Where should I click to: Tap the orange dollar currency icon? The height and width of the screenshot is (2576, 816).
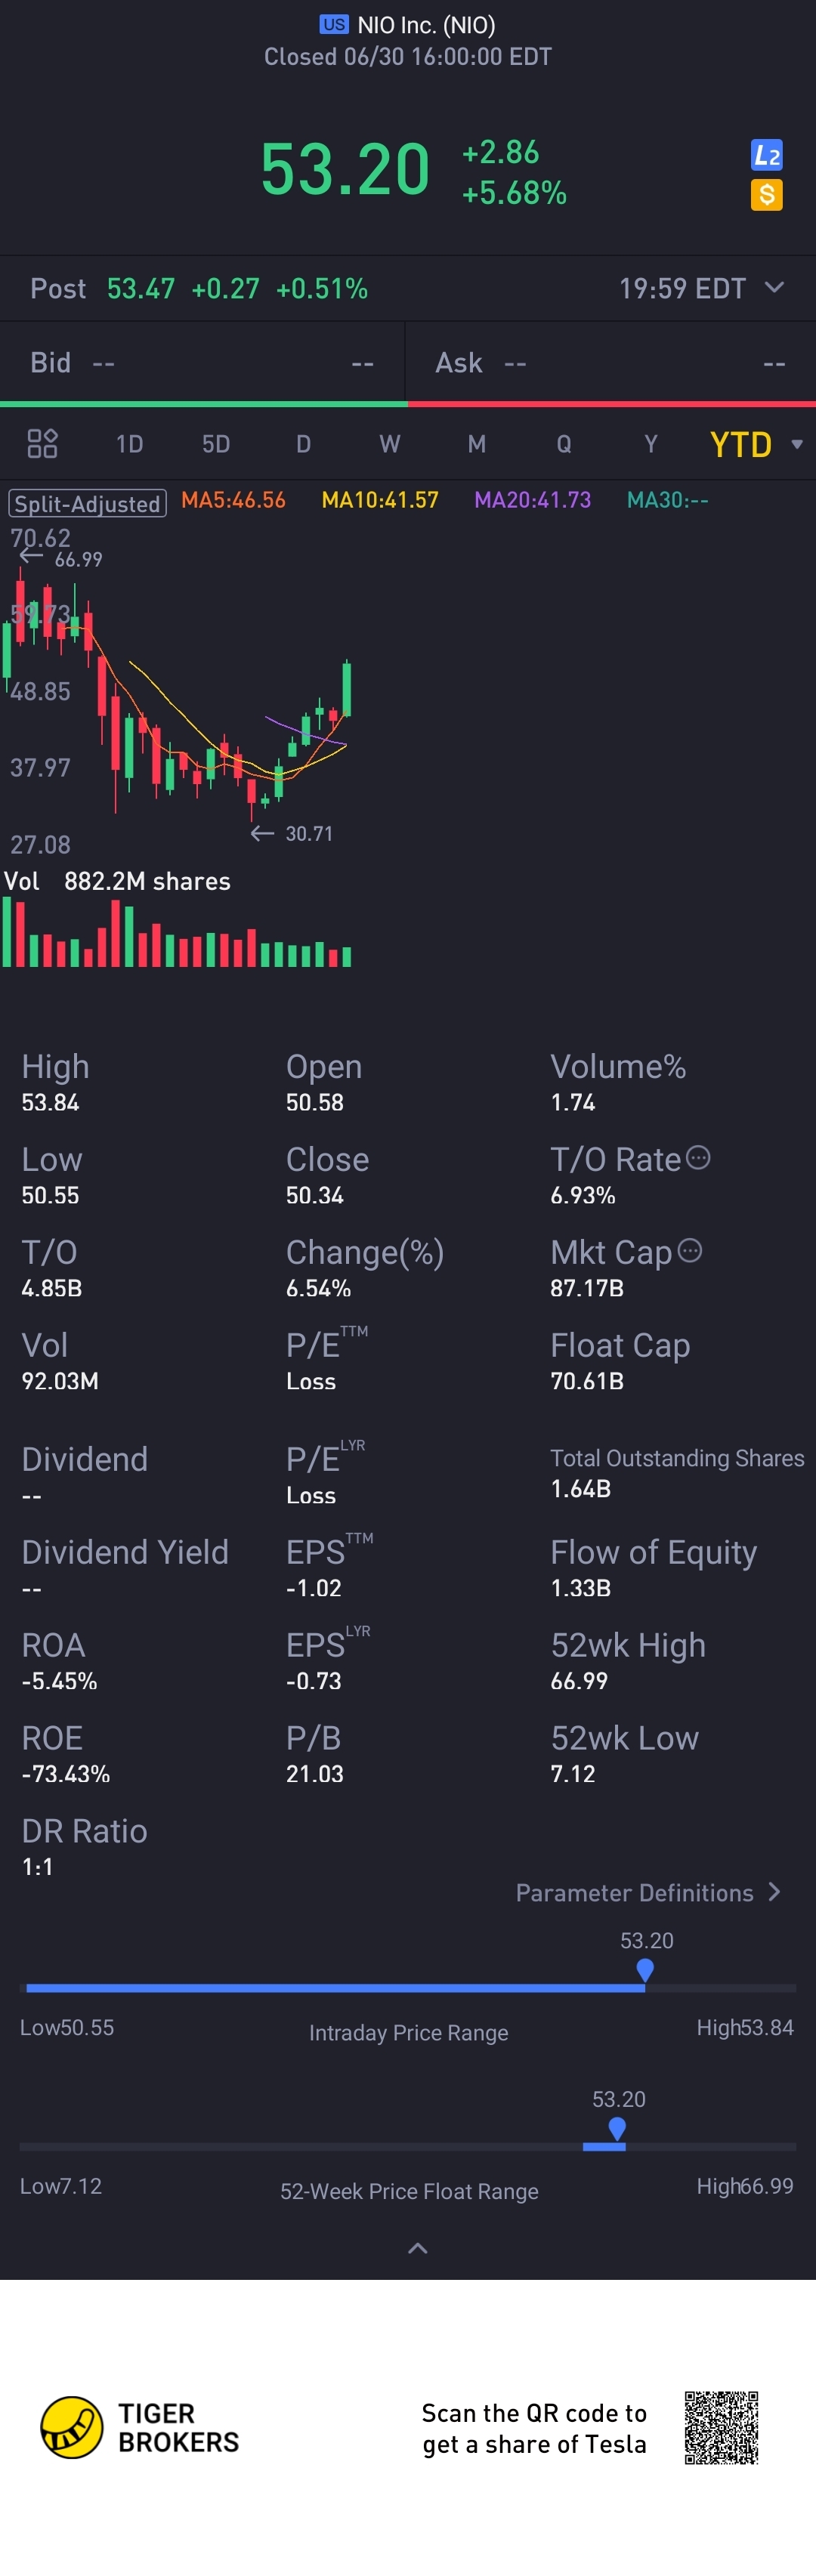(766, 194)
